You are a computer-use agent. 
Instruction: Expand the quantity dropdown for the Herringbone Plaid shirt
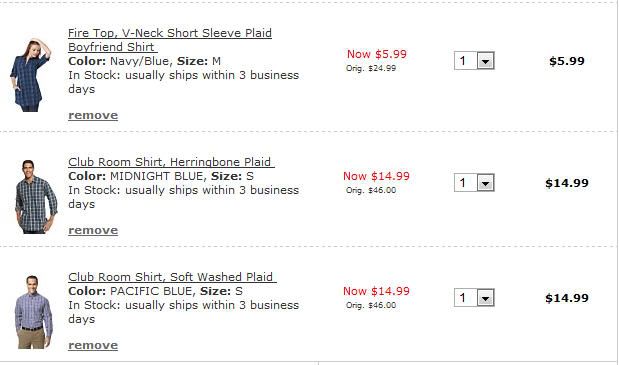coord(486,183)
